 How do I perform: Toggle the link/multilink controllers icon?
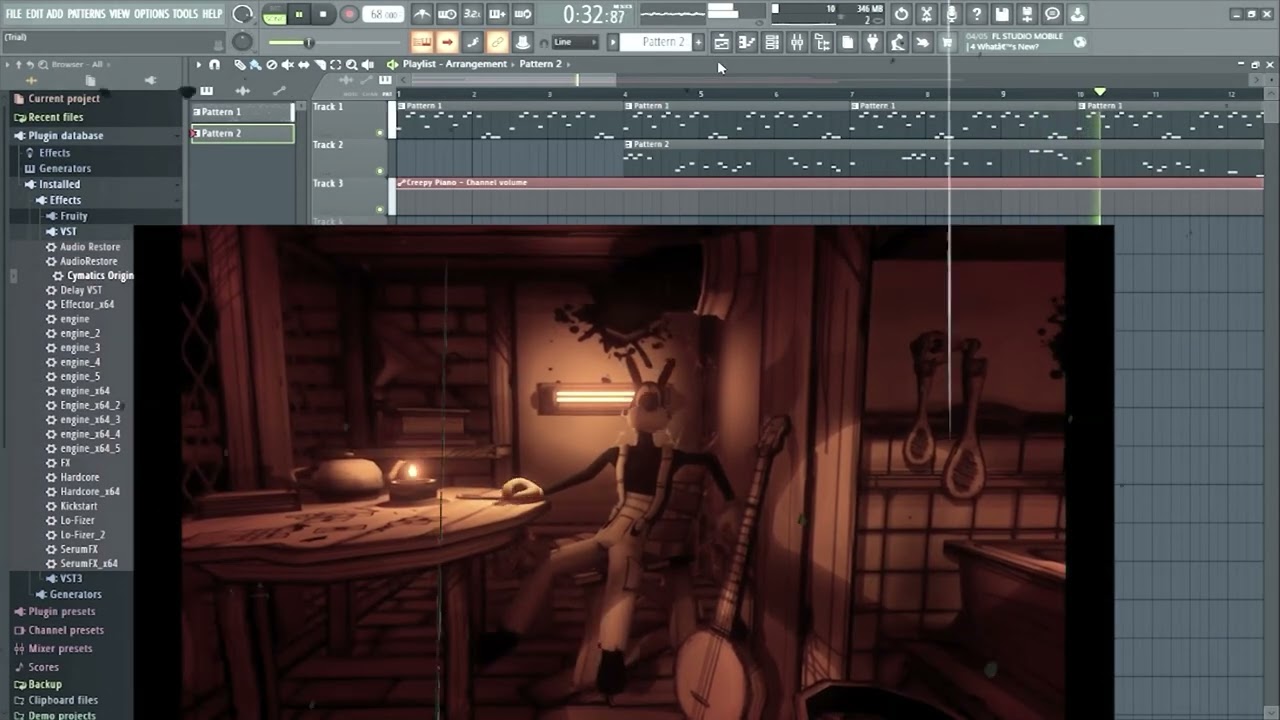click(497, 42)
